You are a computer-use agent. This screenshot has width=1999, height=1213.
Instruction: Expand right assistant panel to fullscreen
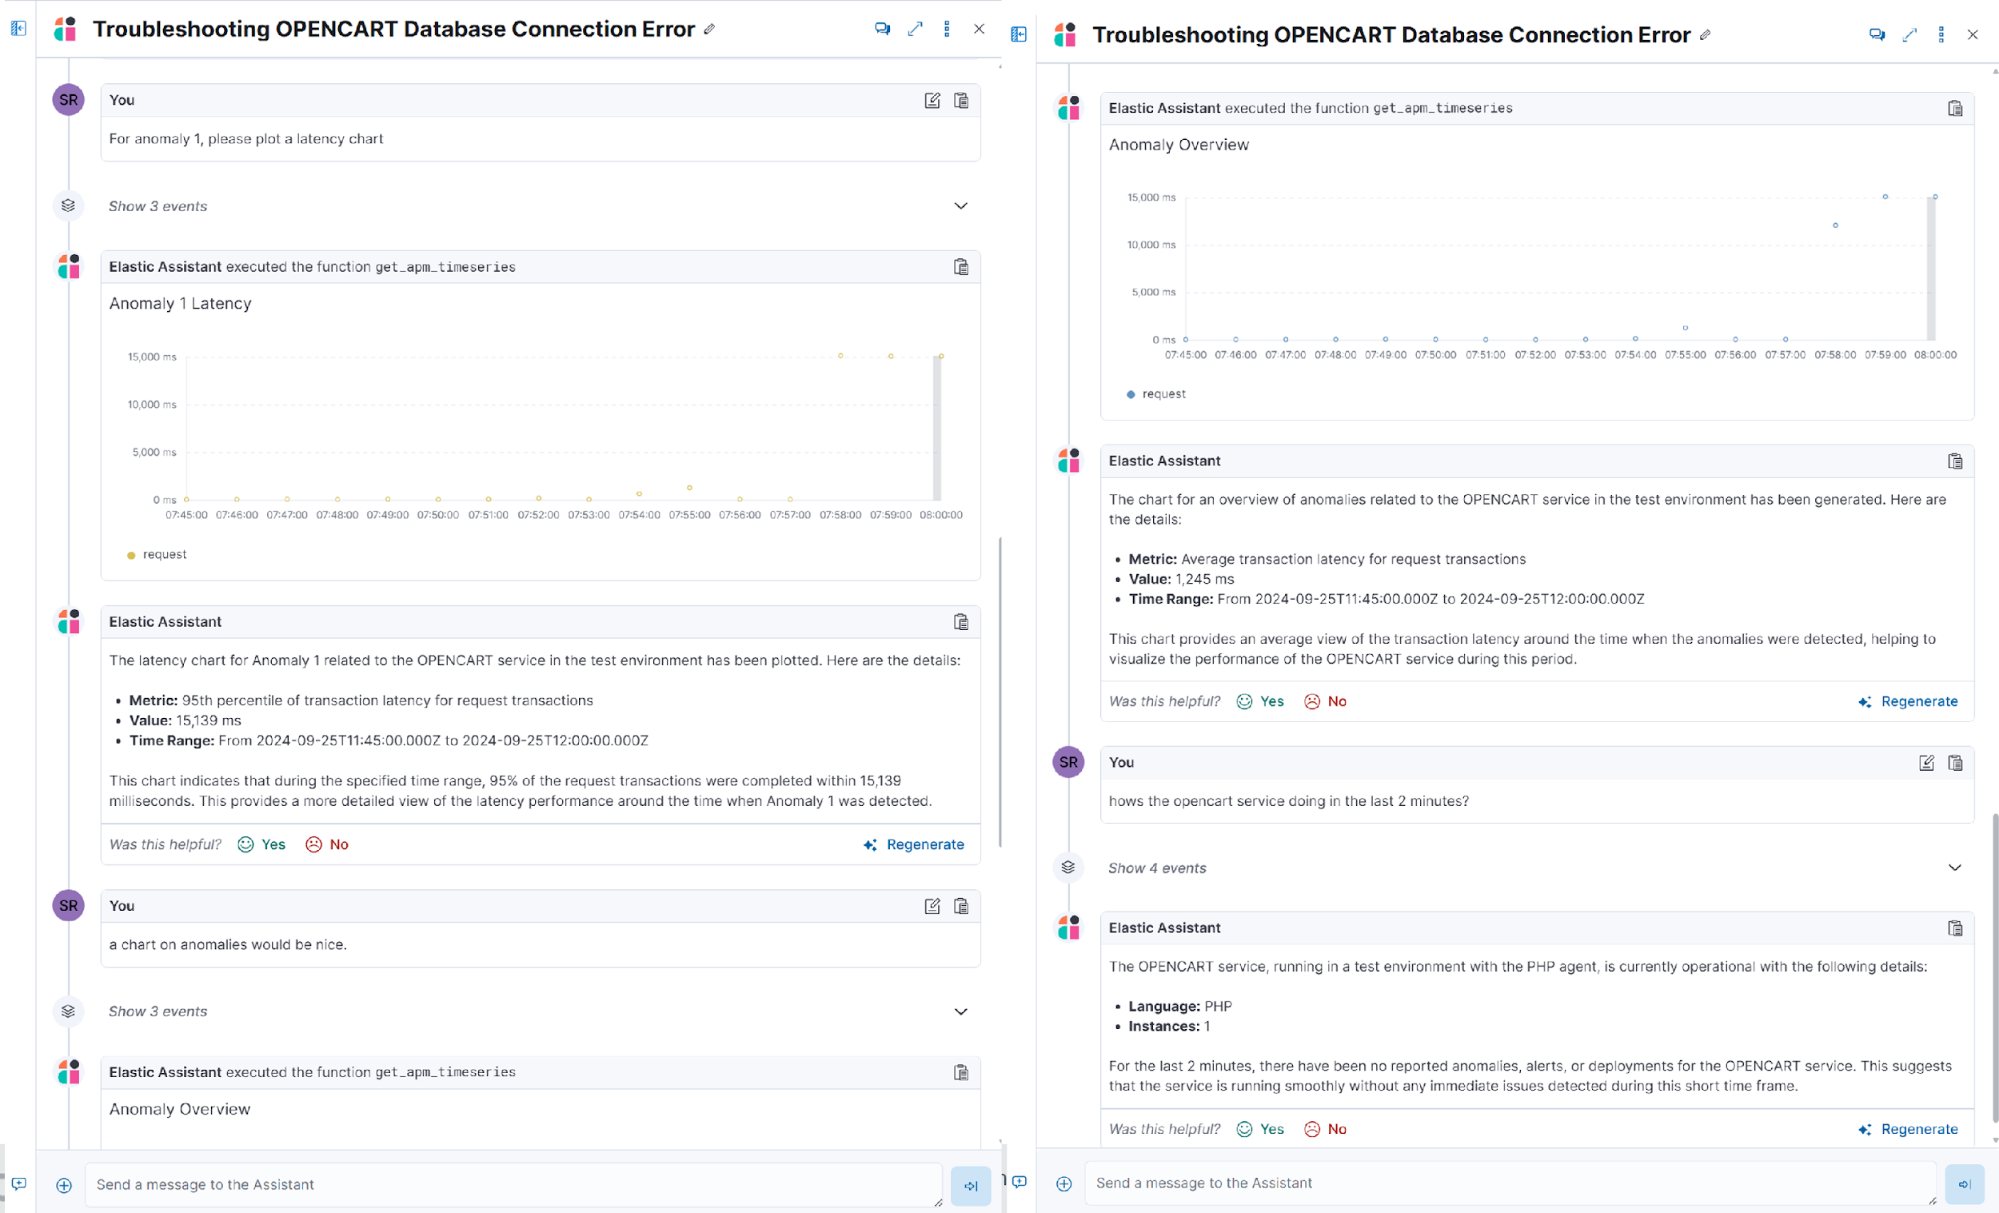pyautogui.click(x=1910, y=35)
